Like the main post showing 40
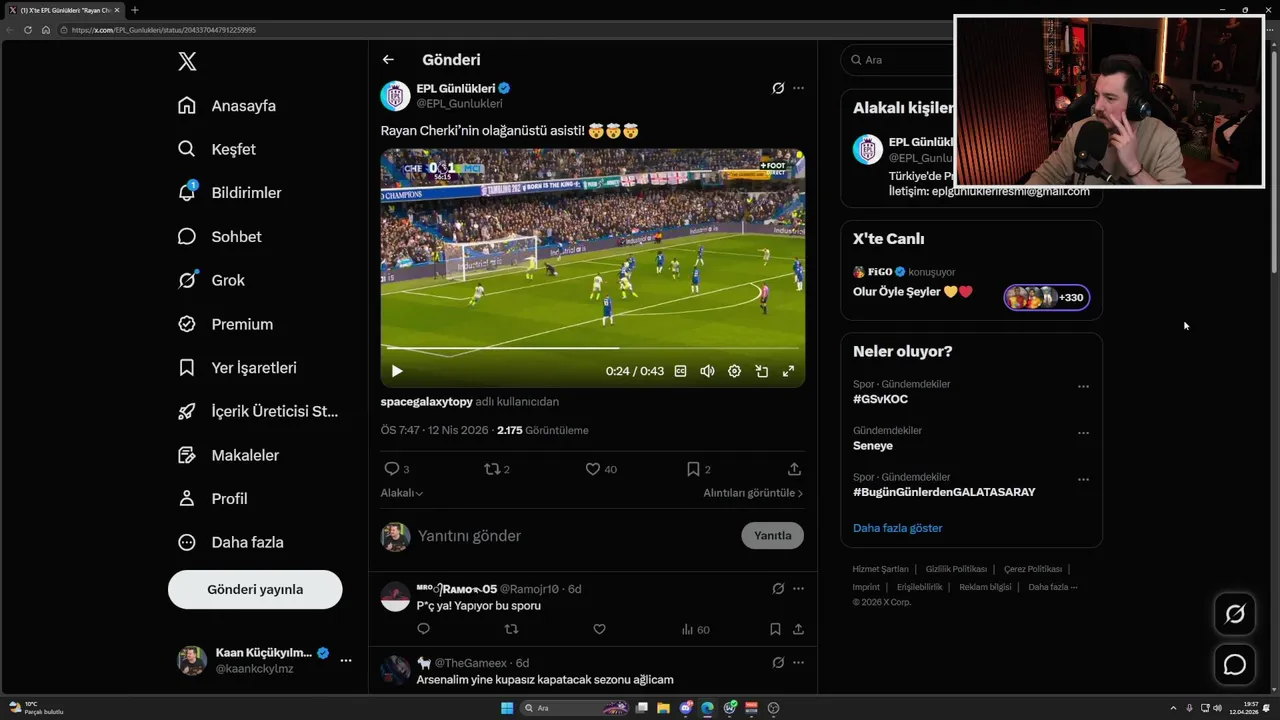Viewport: 1280px width, 720px height. 600,469
